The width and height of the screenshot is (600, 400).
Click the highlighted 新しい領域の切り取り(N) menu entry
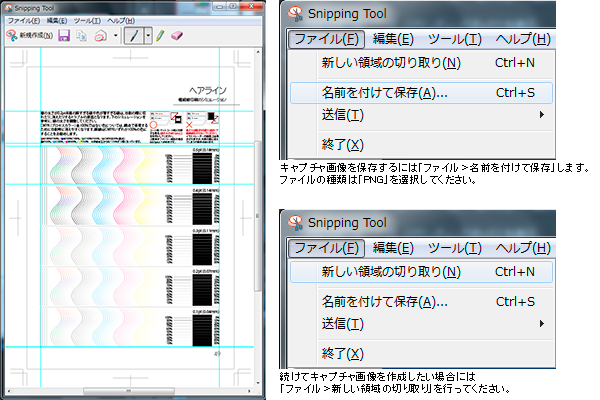(x=421, y=272)
